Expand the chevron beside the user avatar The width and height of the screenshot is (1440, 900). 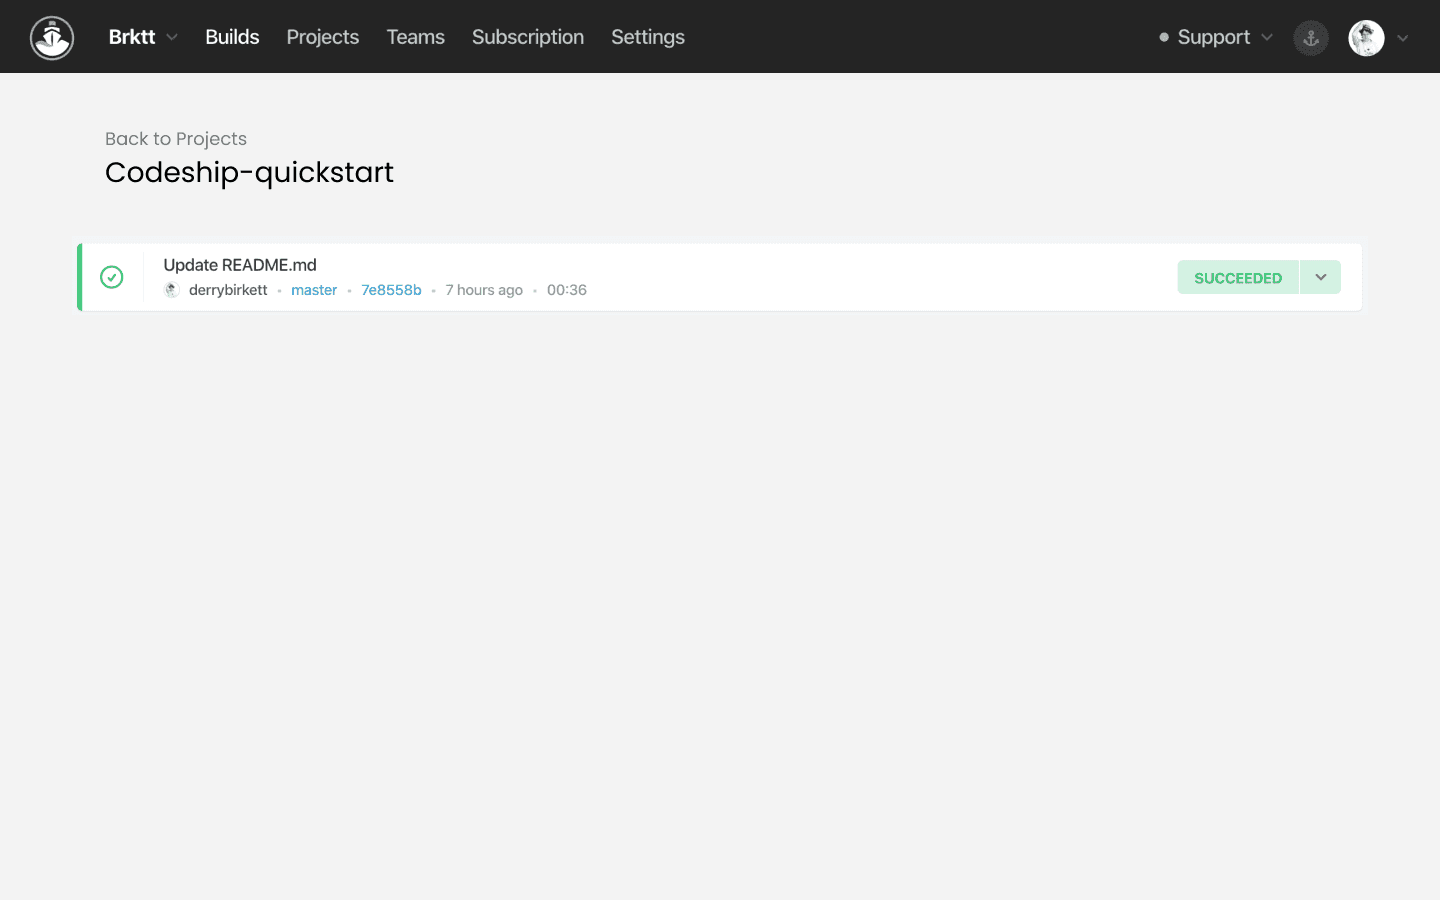coord(1403,38)
